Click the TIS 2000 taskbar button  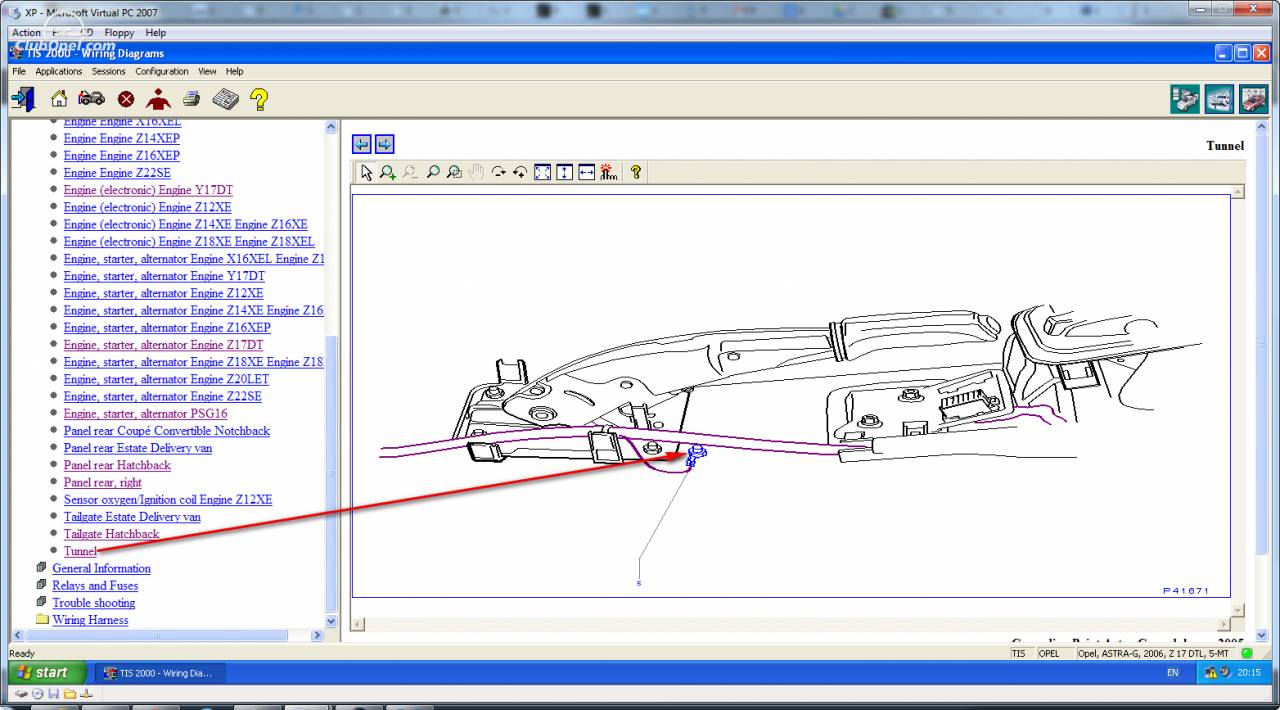click(x=161, y=673)
